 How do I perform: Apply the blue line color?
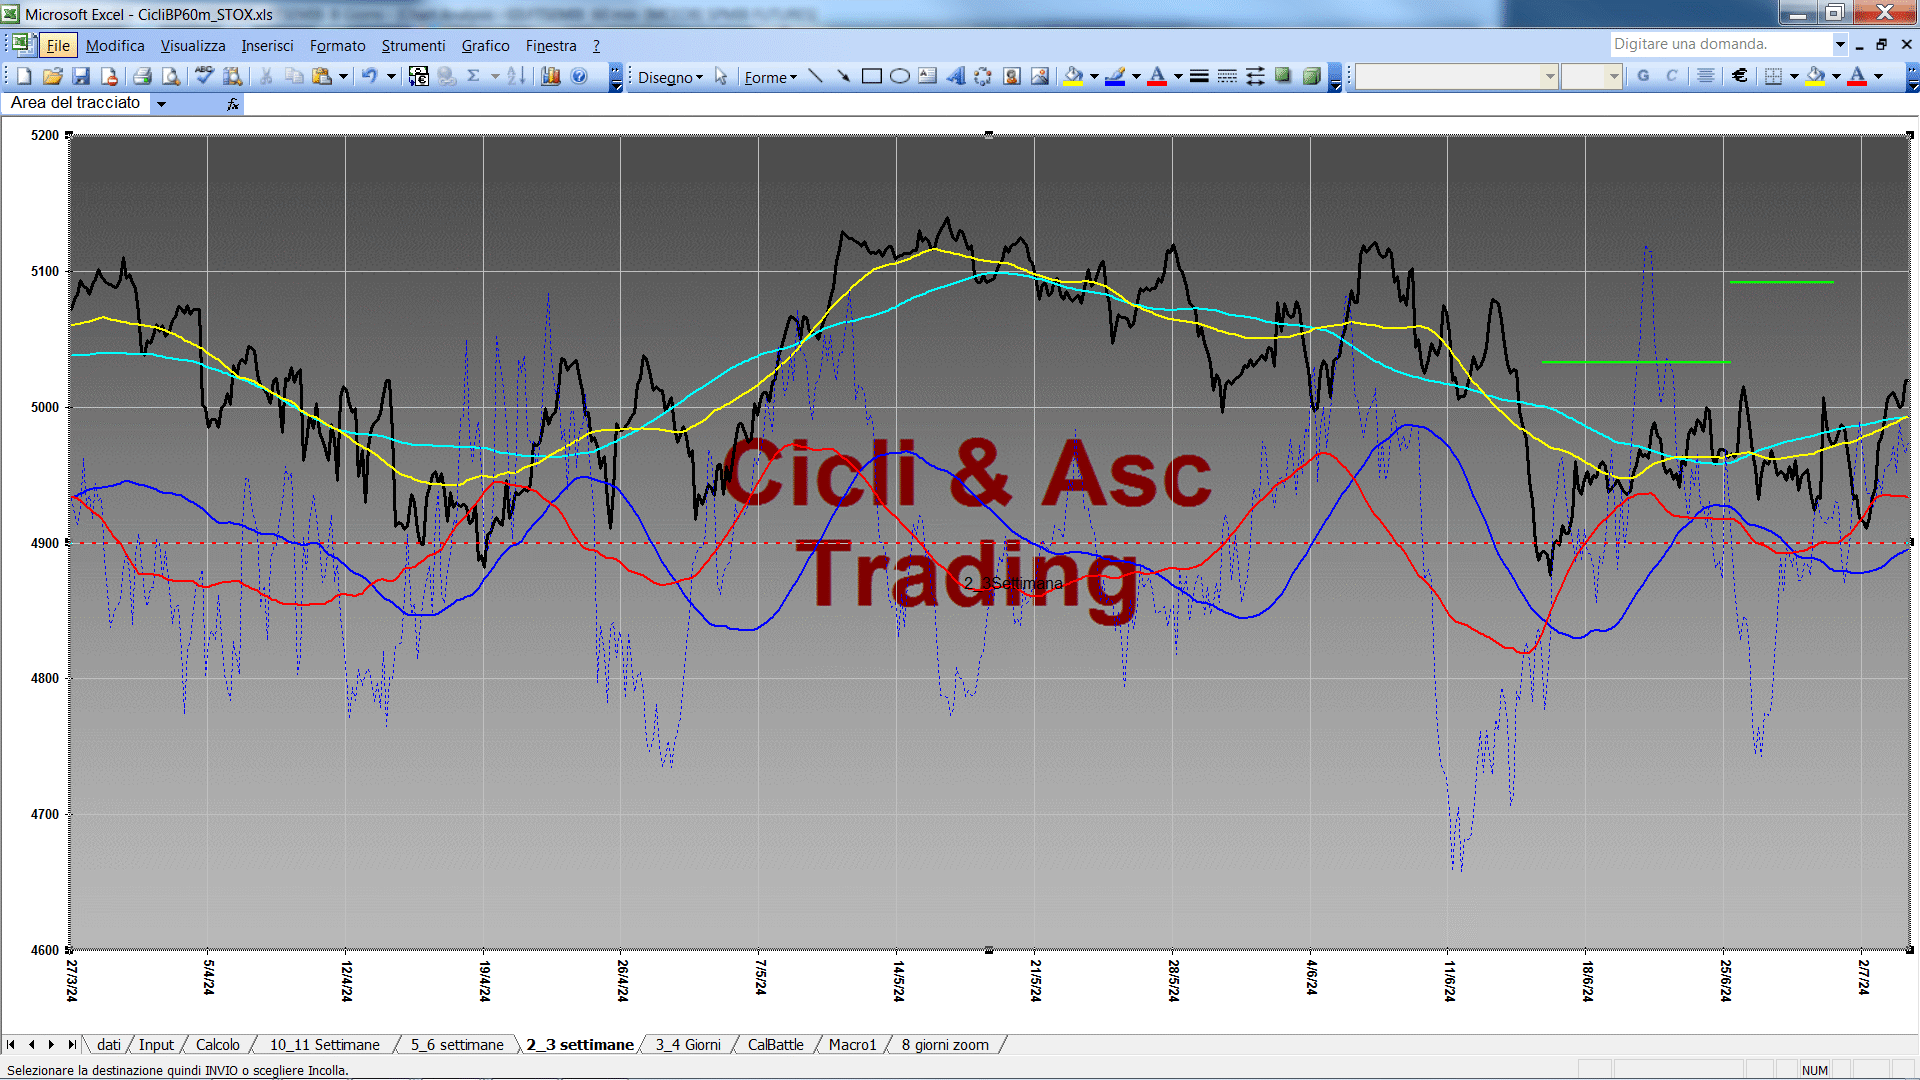[x=1115, y=77]
